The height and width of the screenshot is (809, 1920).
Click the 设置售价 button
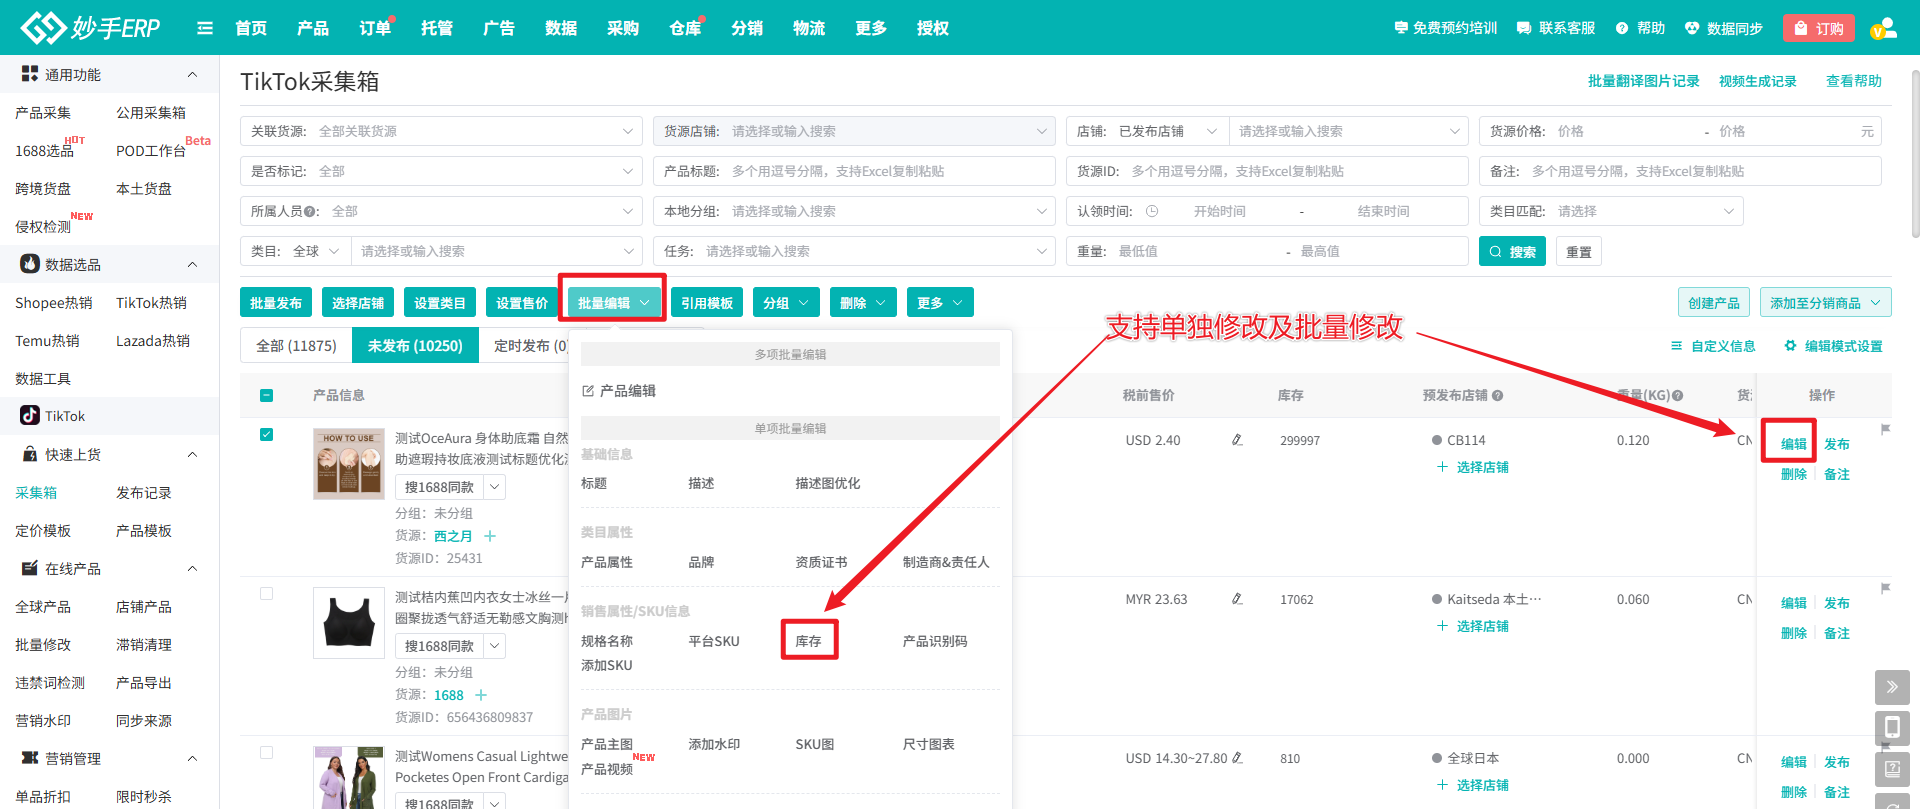coord(522,302)
